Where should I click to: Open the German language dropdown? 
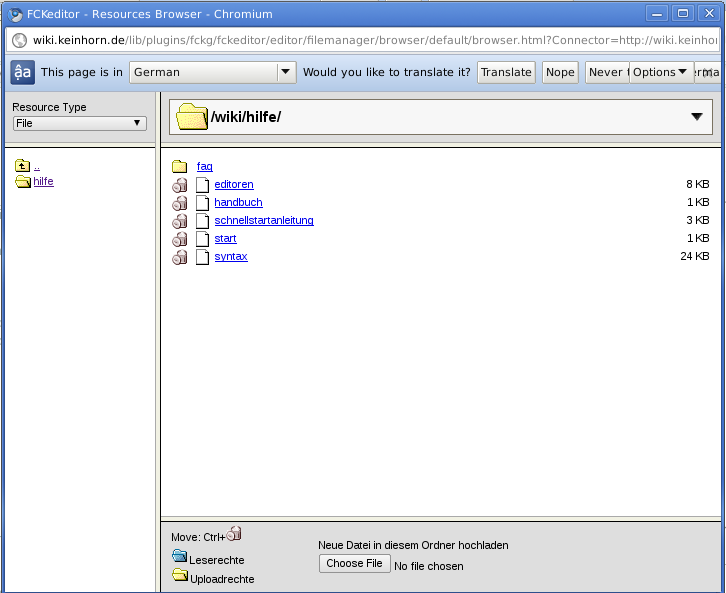pos(213,72)
